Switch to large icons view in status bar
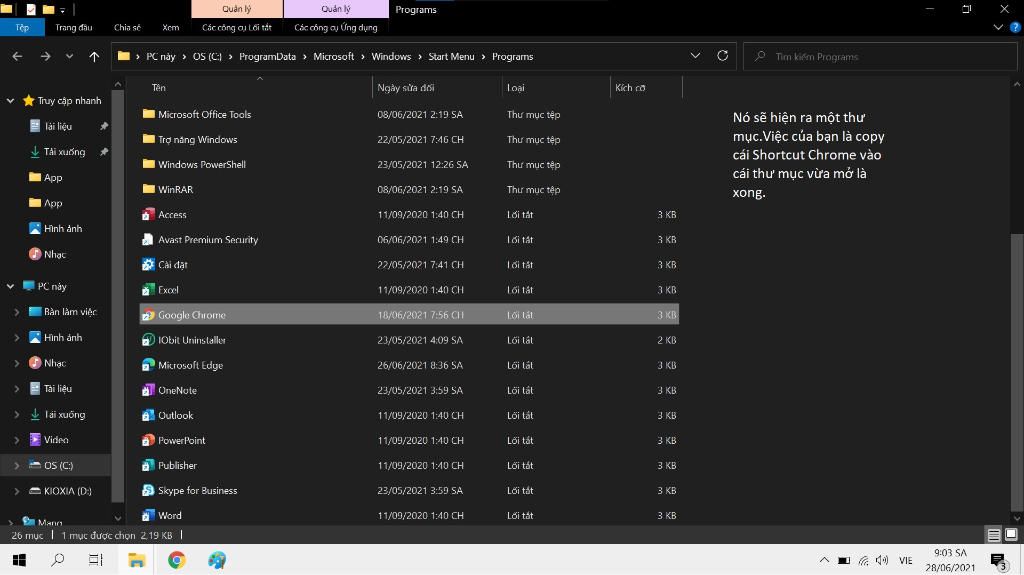Viewport: 1024px width, 575px height. (x=1011, y=535)
